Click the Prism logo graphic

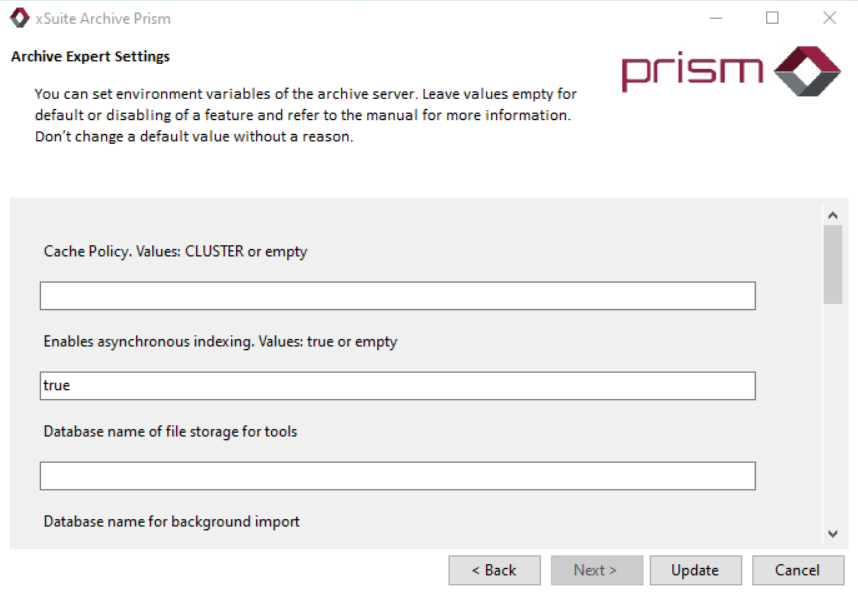click(x=730, y=71)
